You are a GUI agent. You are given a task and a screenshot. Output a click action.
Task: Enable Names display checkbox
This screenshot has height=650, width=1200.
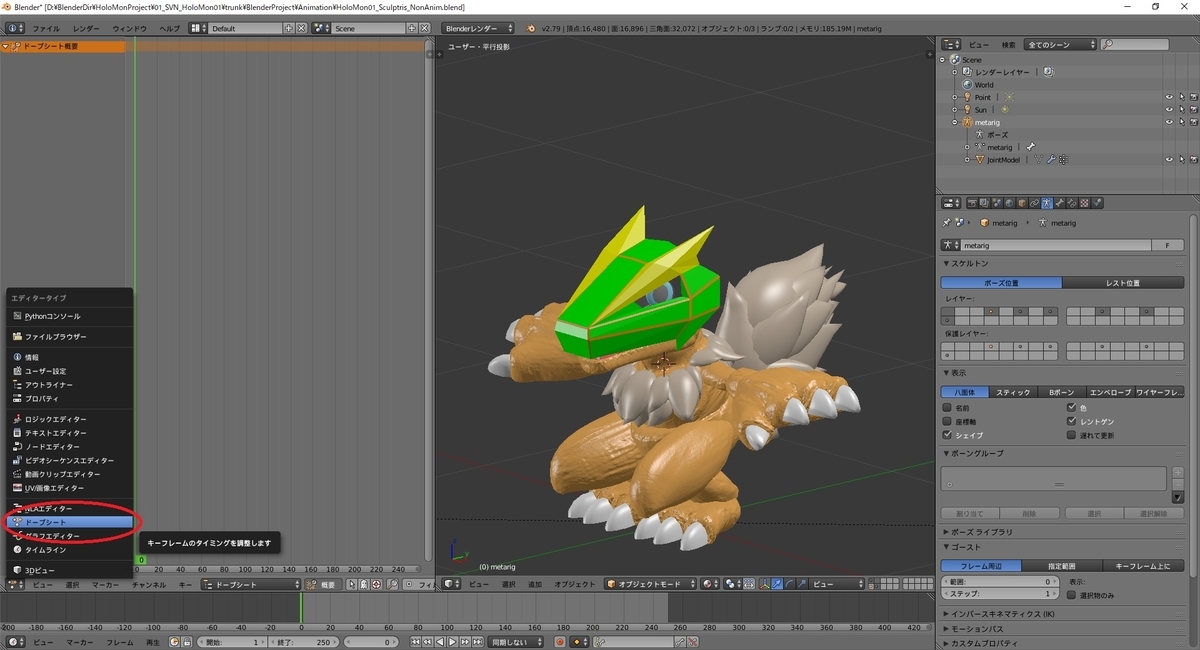(x=948, y=408)
